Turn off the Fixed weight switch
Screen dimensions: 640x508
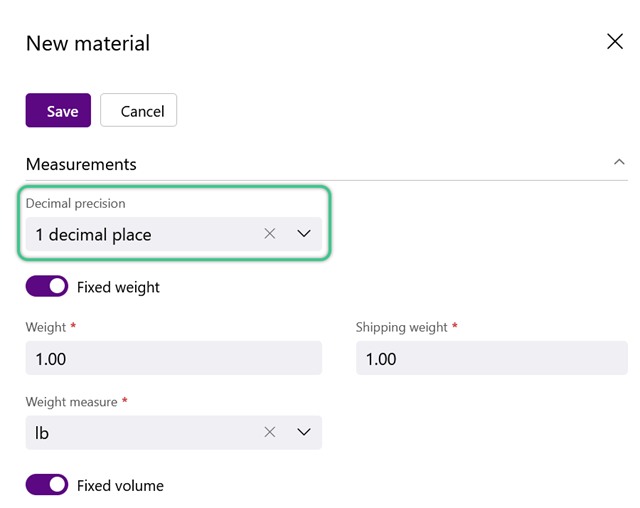(47, 286)
